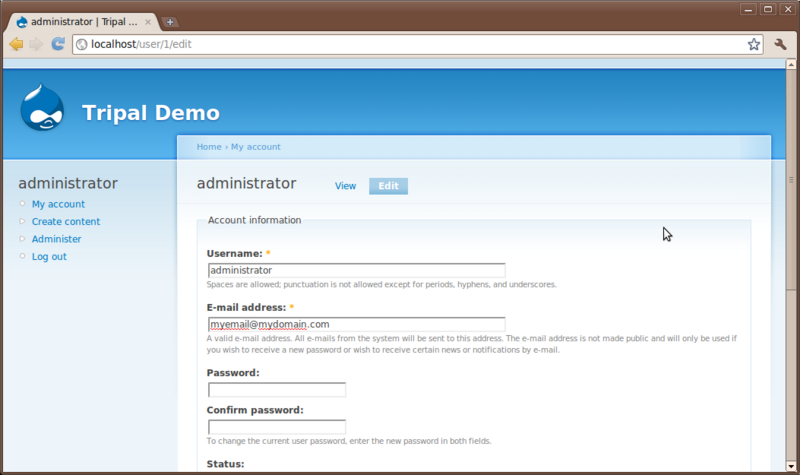The width and height of the screenshot is (800, 475).
Task: Minimize the browser window
Action: point(748,9)
